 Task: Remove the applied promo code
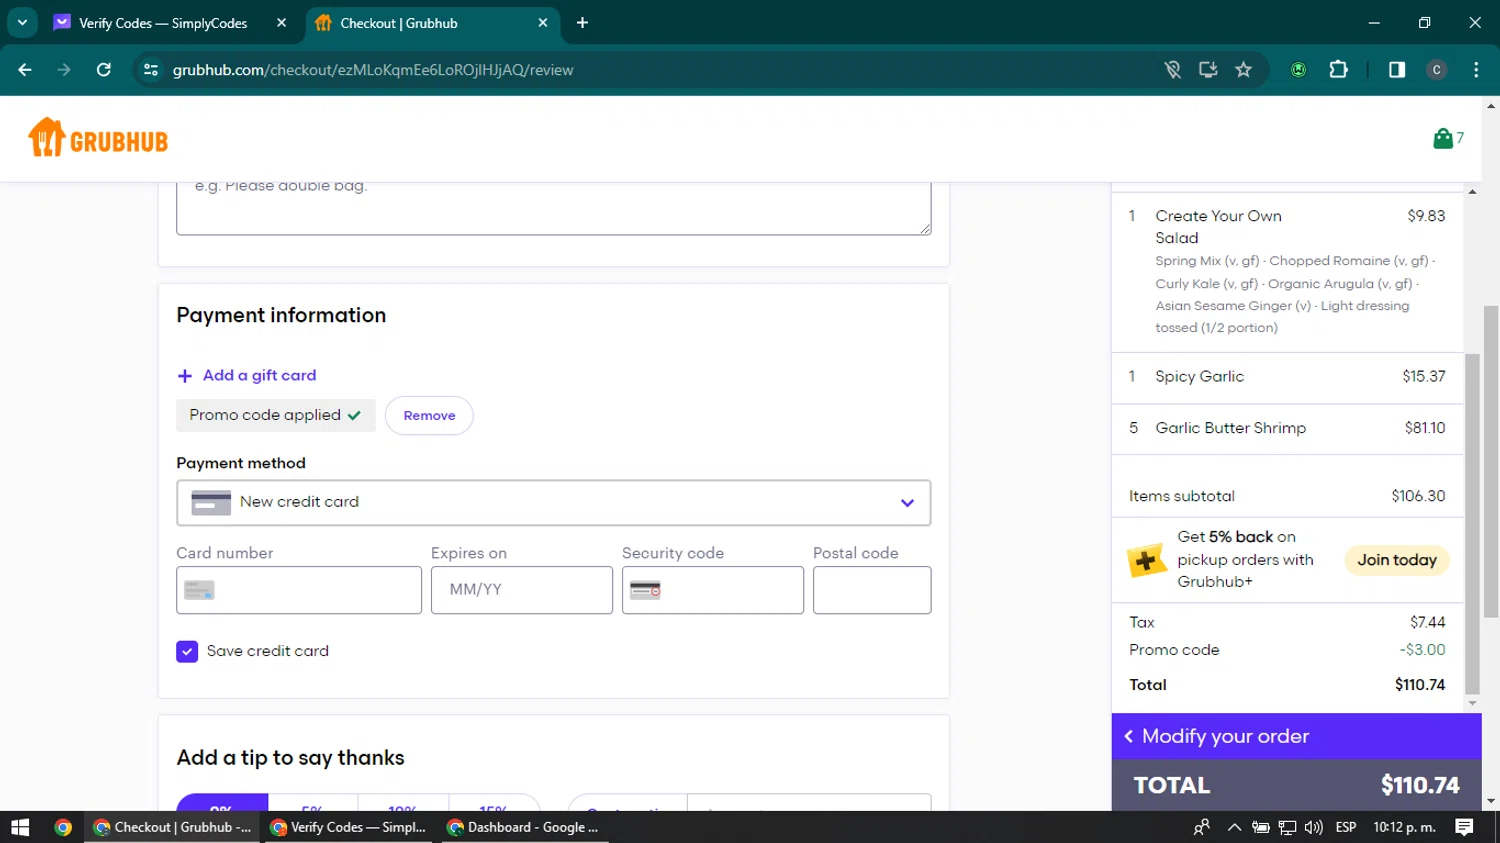tap(429, 415)
